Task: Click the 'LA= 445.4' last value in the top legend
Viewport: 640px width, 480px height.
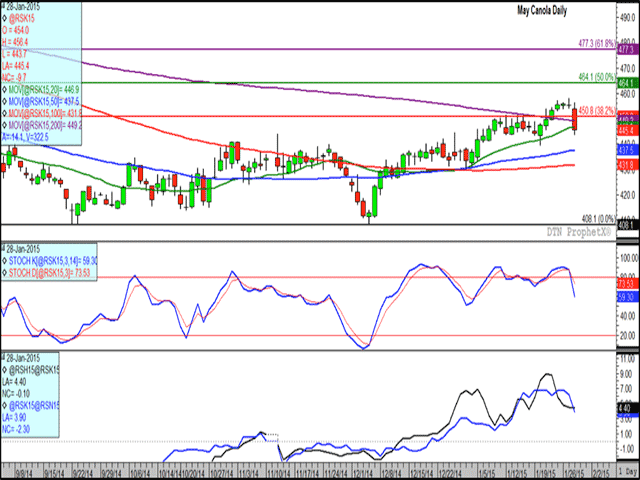Action: (16, 66)
